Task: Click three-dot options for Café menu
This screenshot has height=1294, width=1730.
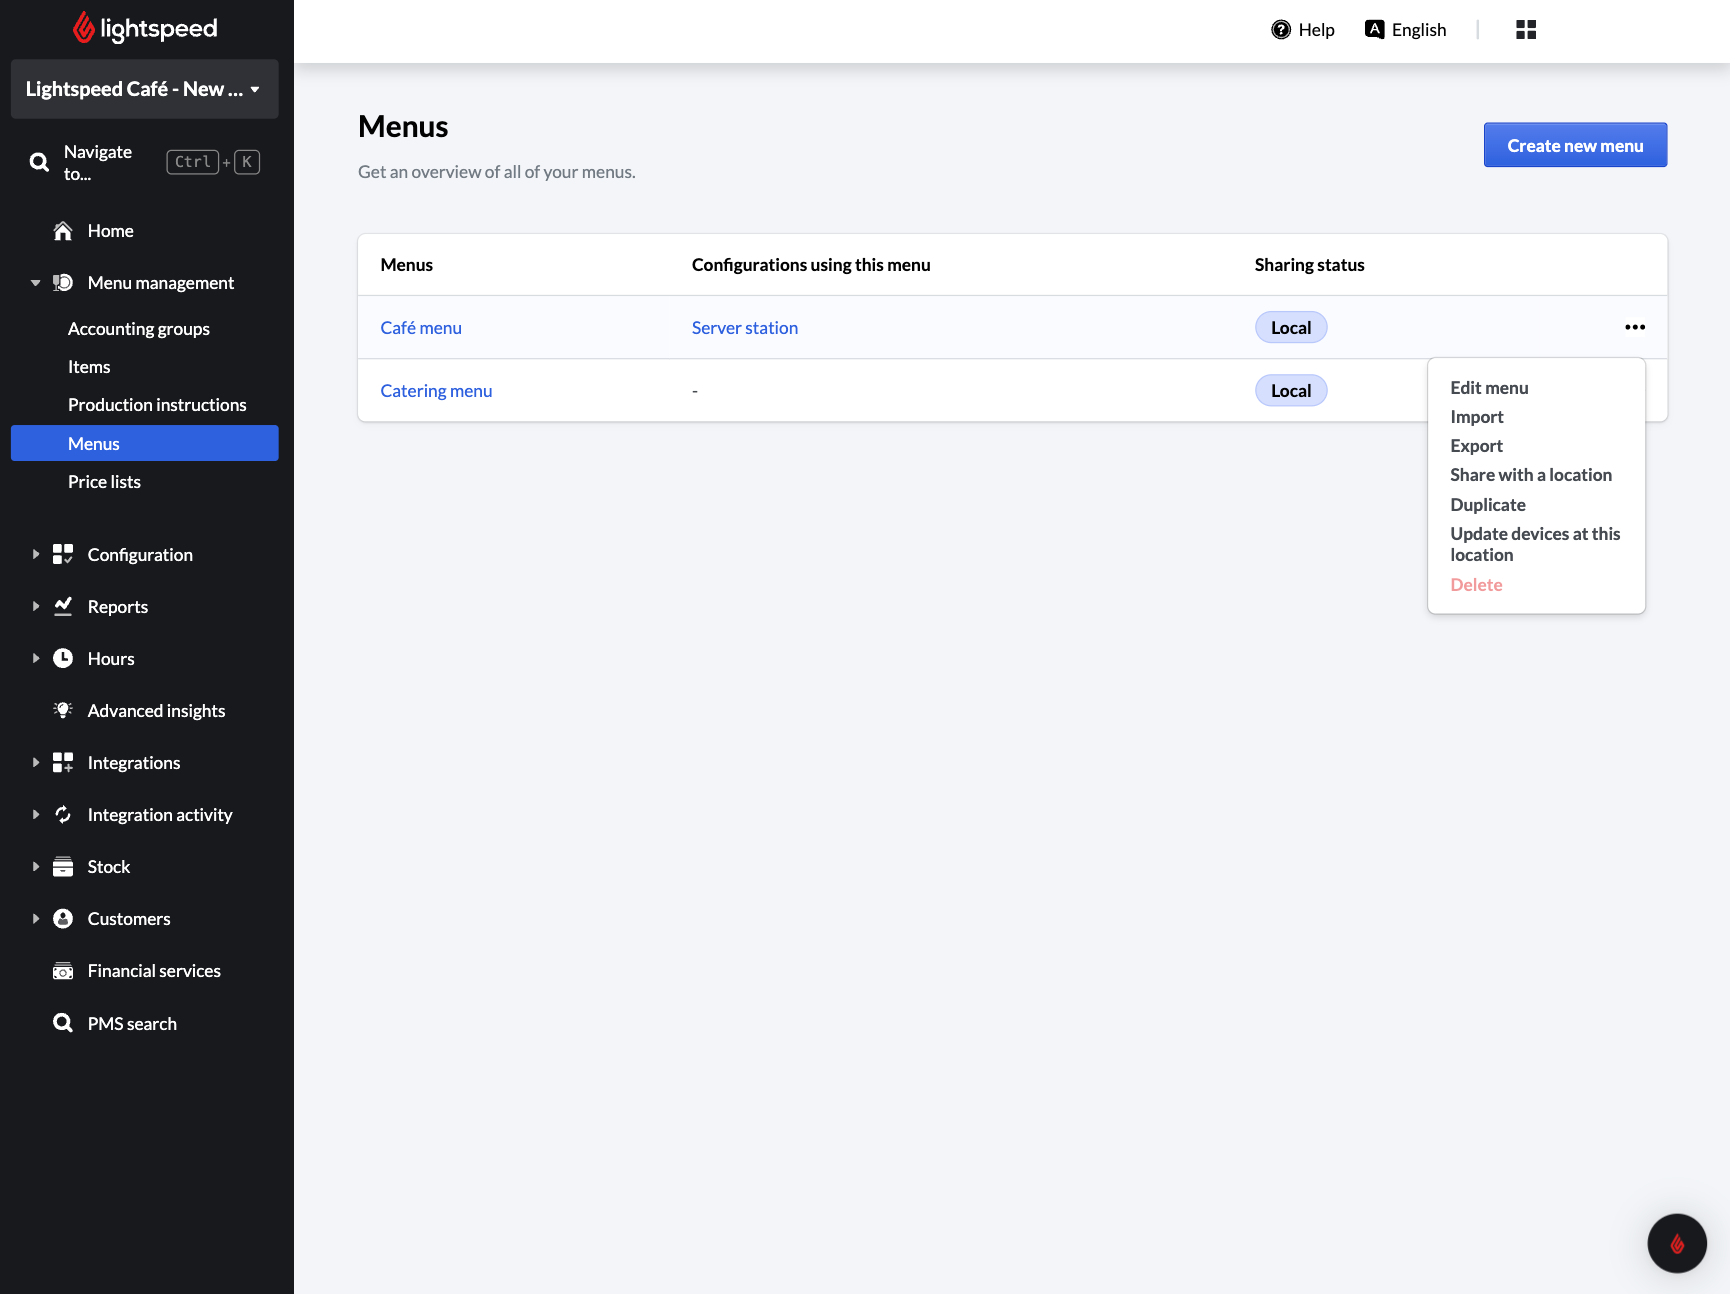Action: (x=1634, y=327)
